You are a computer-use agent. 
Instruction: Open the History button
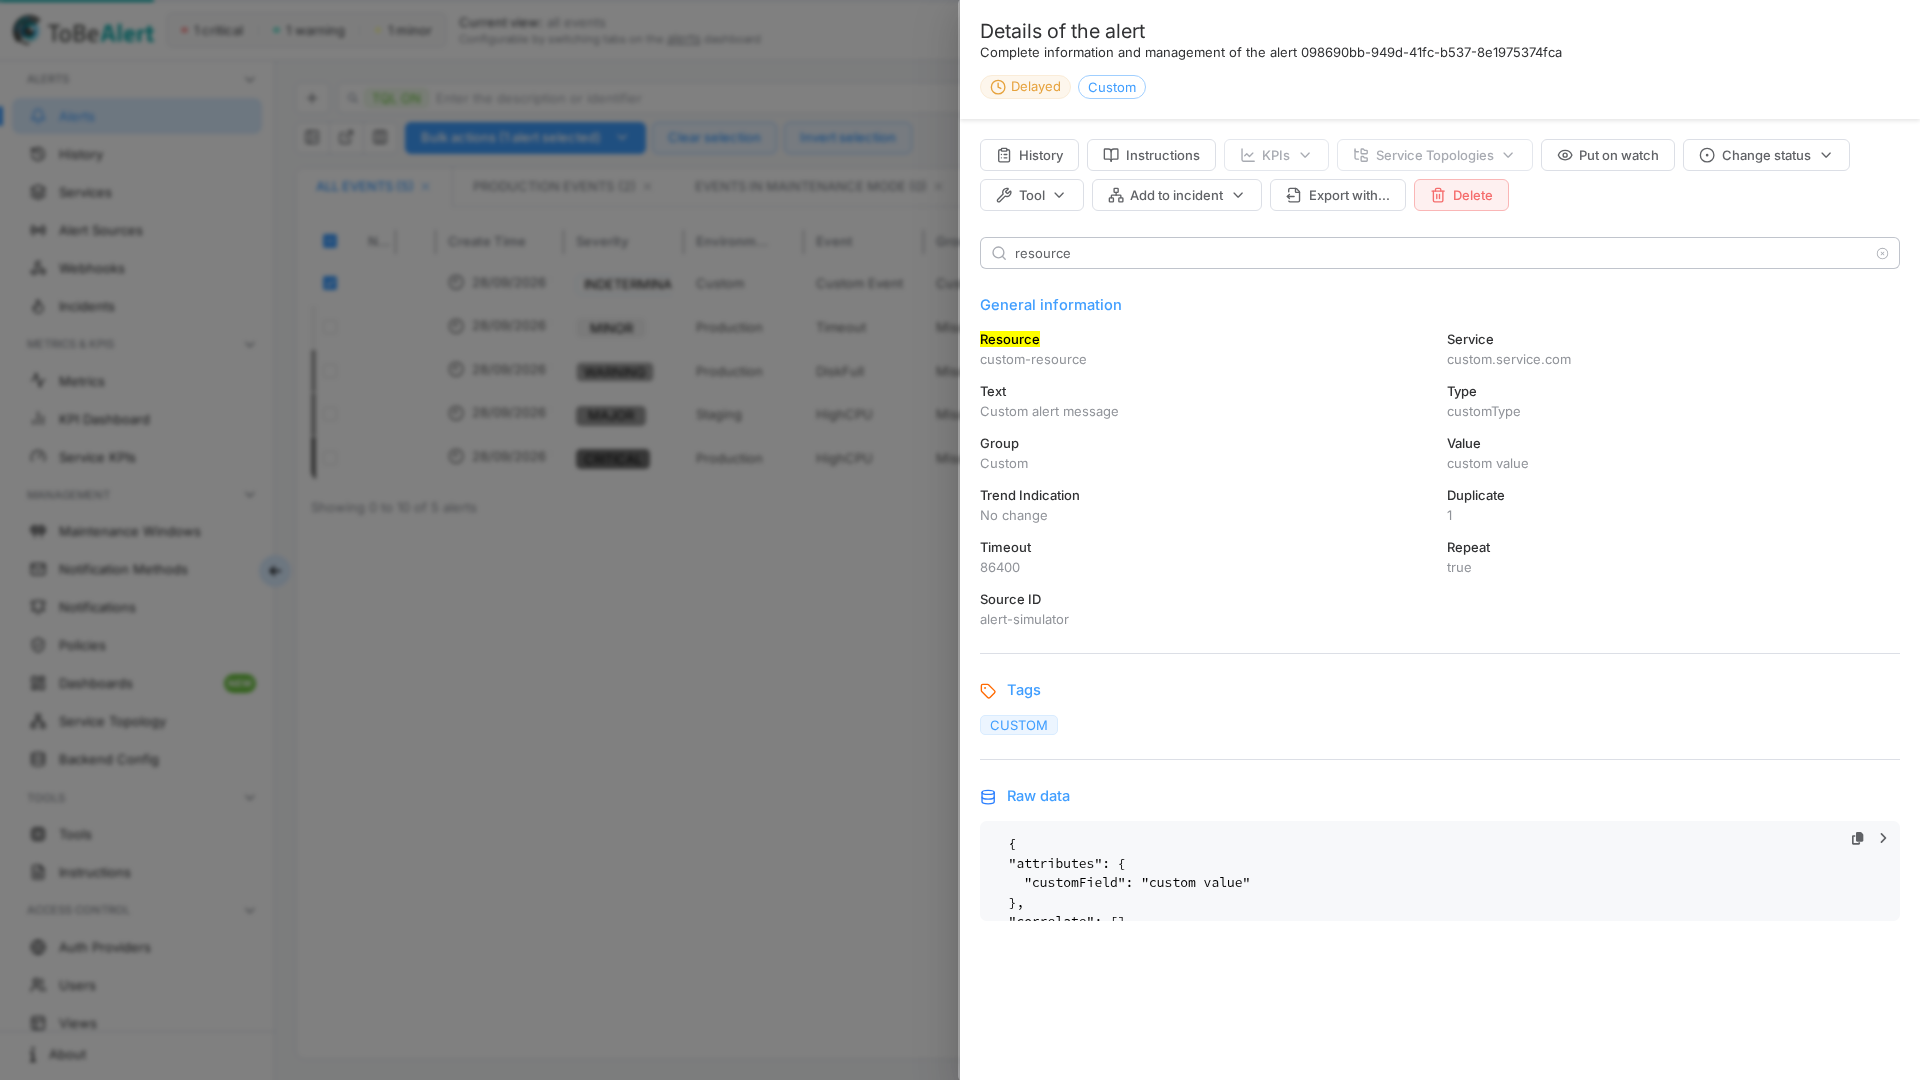[1029, 155]
